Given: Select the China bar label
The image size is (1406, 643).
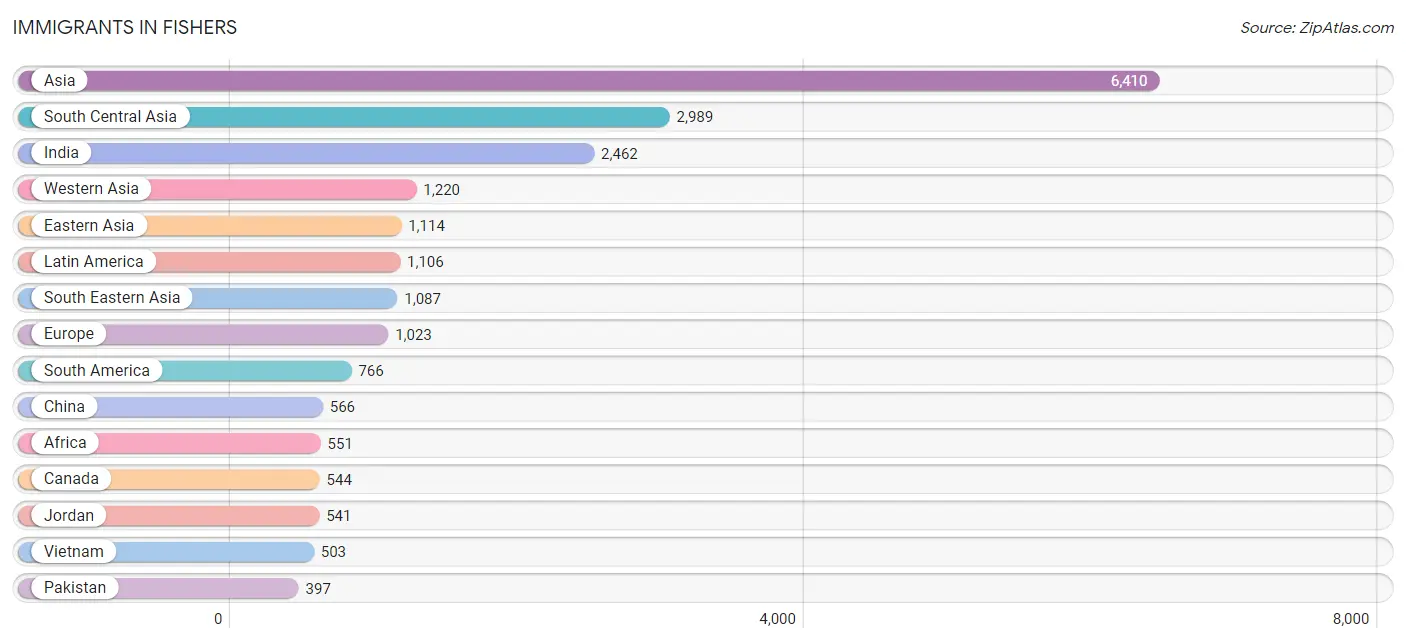Looking at the screenshot, I should point(64,406).
